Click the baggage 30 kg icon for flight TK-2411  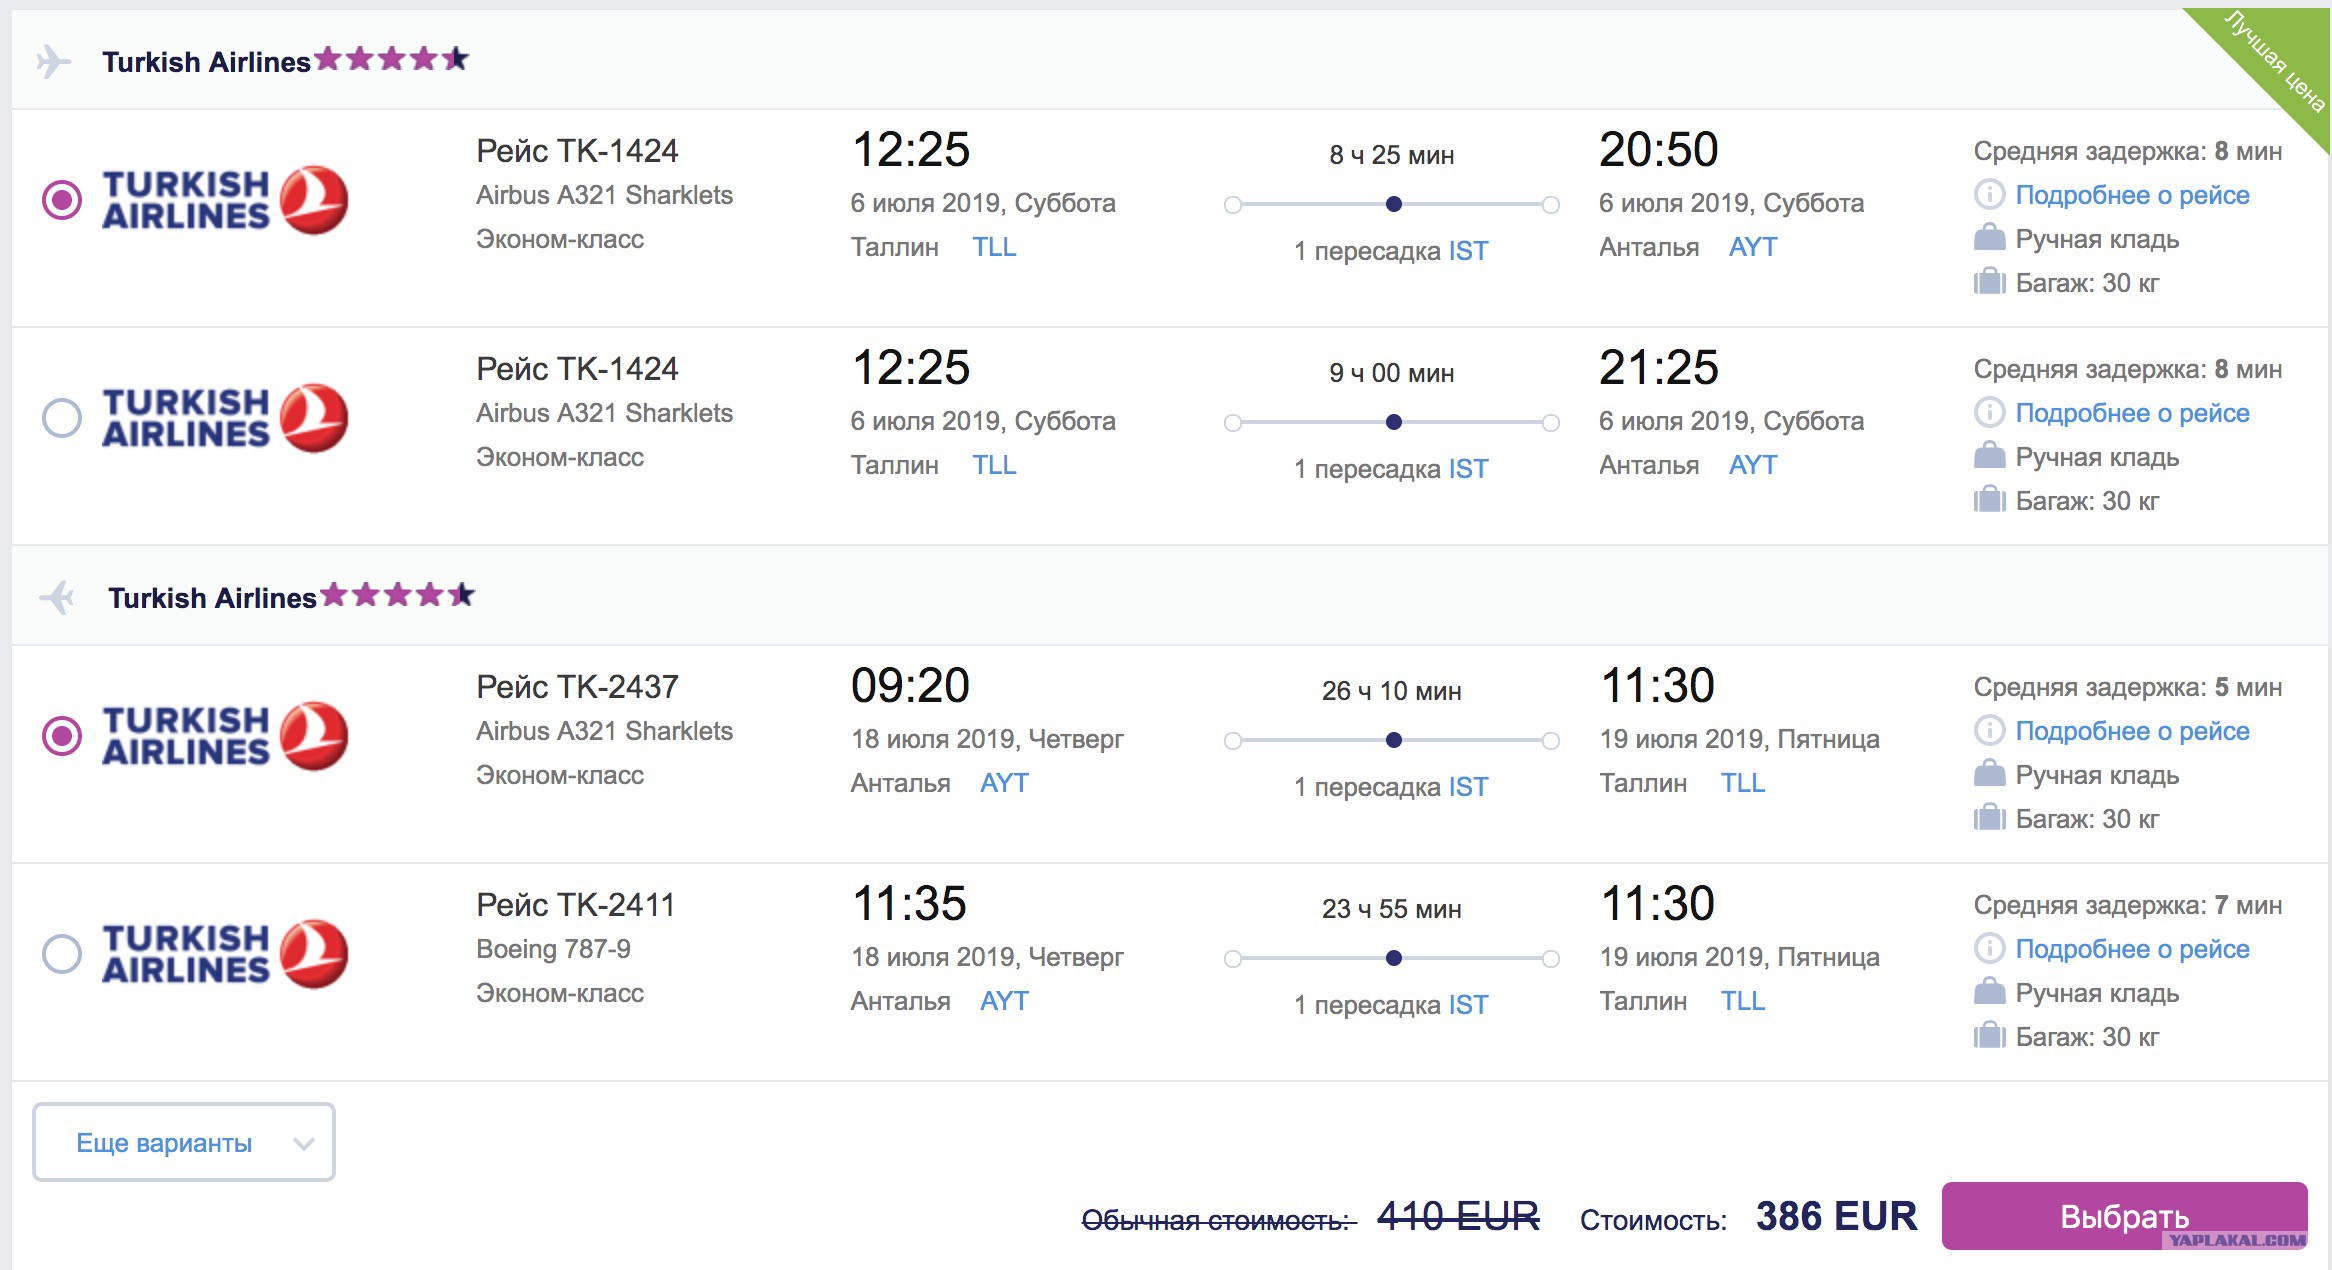pos(1989,1036)
